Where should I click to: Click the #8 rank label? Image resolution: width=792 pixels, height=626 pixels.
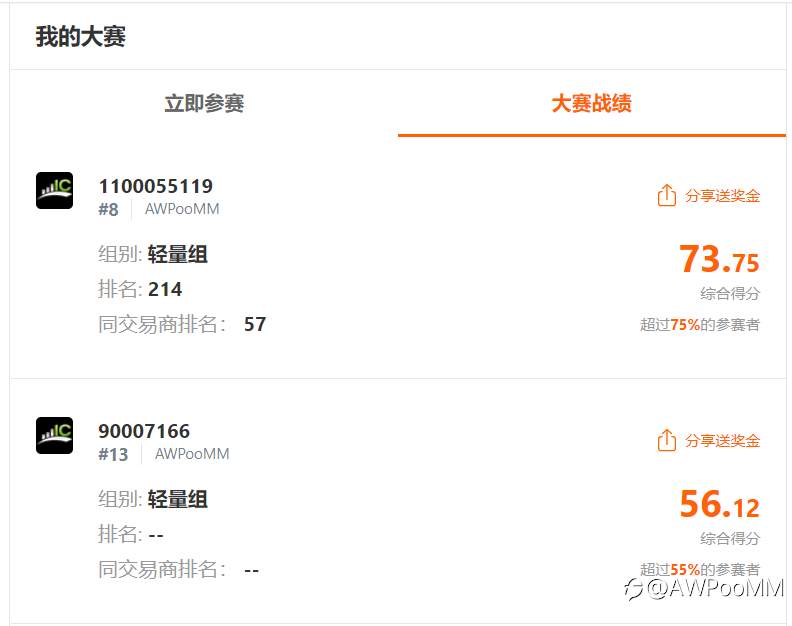click(108, 209)
